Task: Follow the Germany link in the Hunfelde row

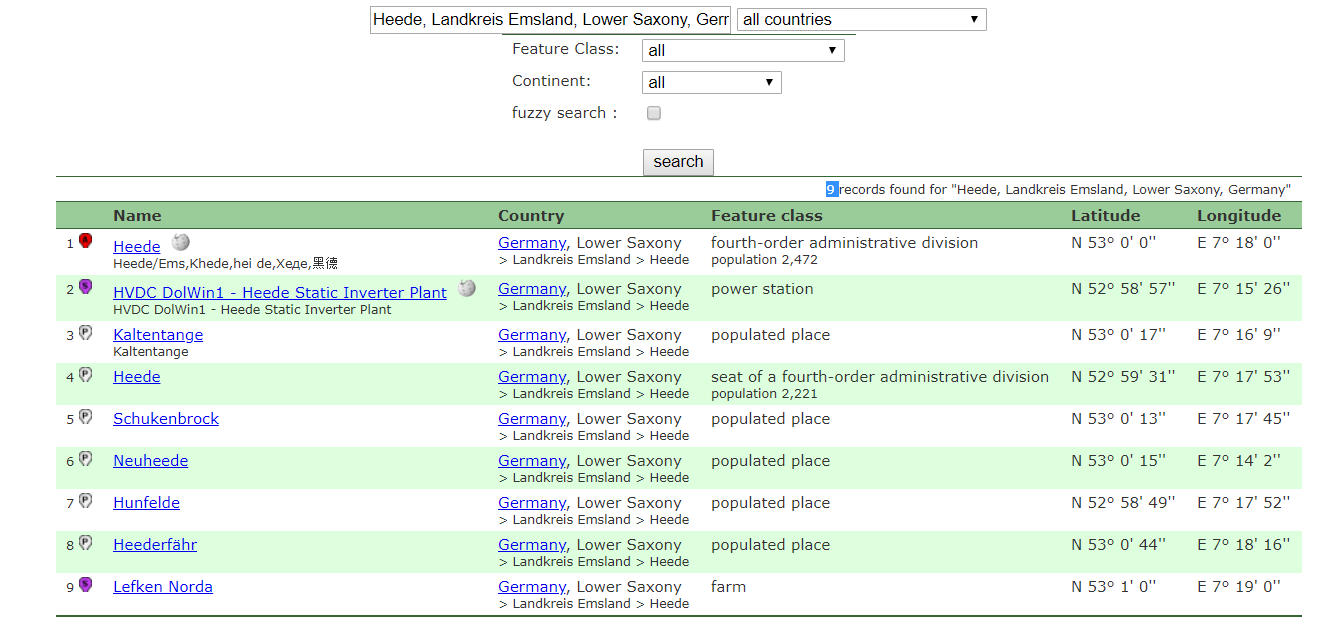Action: tap(532, 503)
